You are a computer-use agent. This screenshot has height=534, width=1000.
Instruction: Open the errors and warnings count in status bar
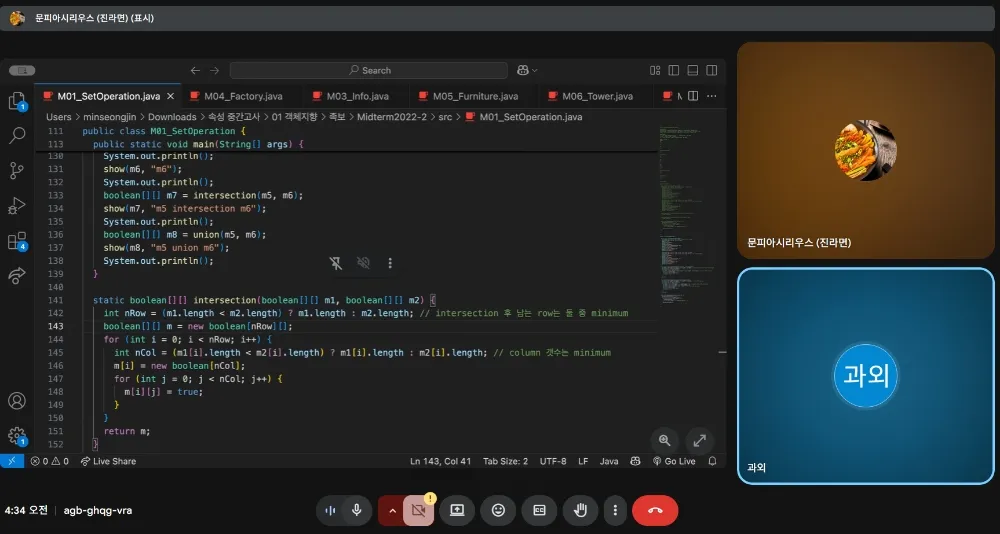pos(50,461)
